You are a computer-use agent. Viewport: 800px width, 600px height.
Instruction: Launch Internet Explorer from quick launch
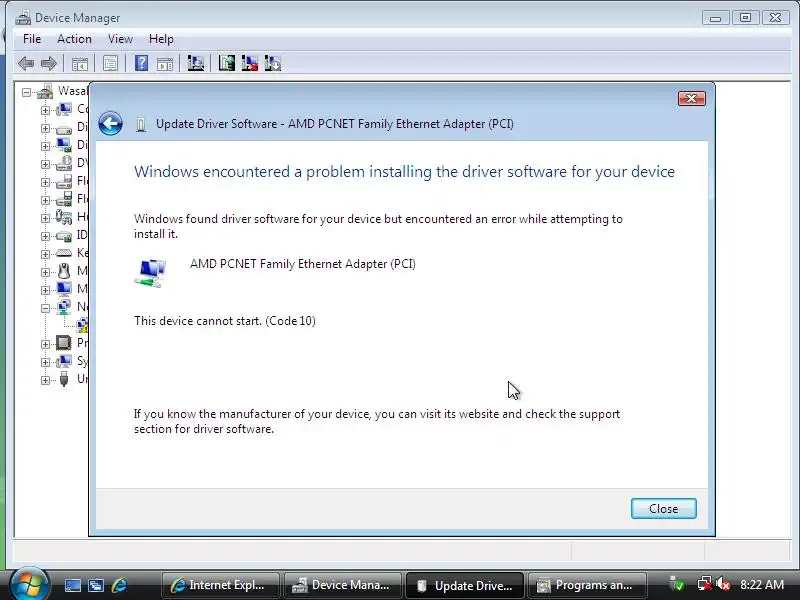119,585
